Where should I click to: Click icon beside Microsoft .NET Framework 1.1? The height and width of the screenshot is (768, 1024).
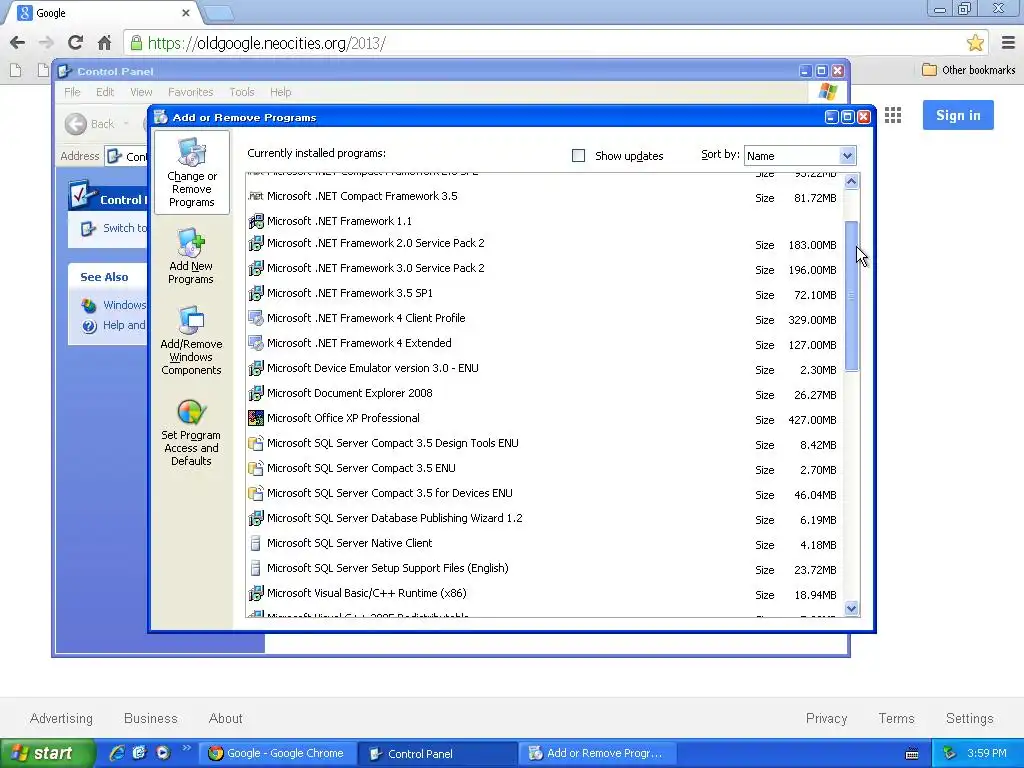point(256,221)
